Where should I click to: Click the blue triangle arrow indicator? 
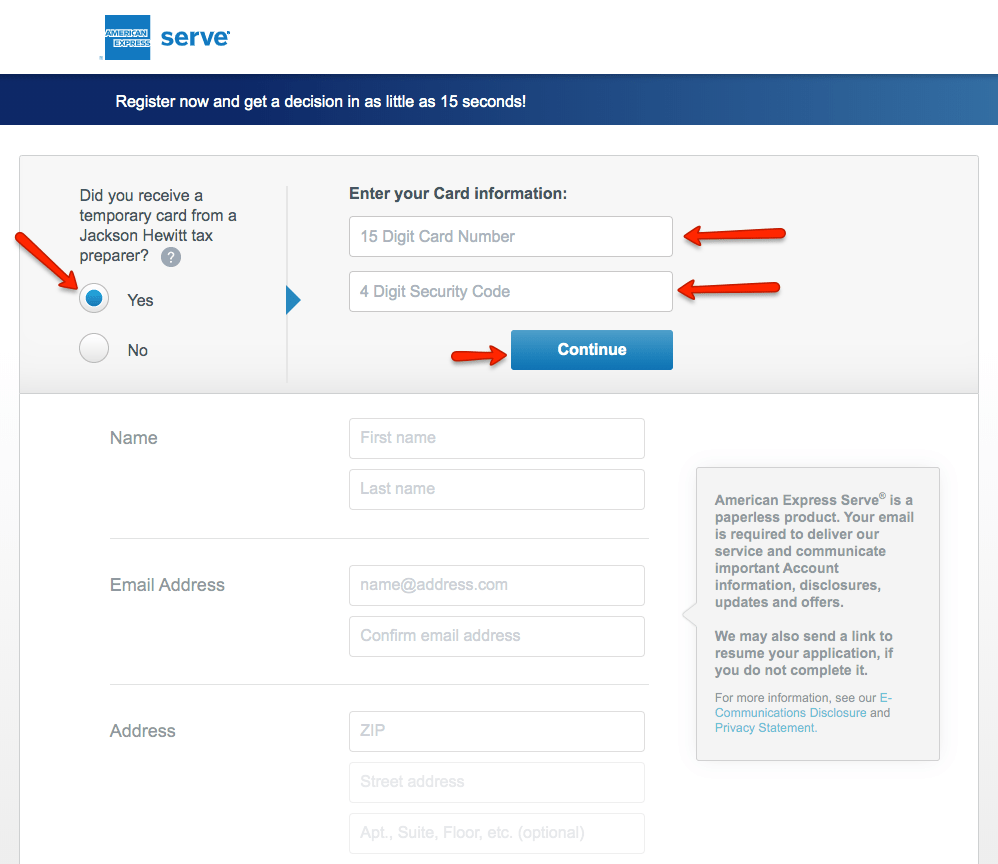pos(293,301)
